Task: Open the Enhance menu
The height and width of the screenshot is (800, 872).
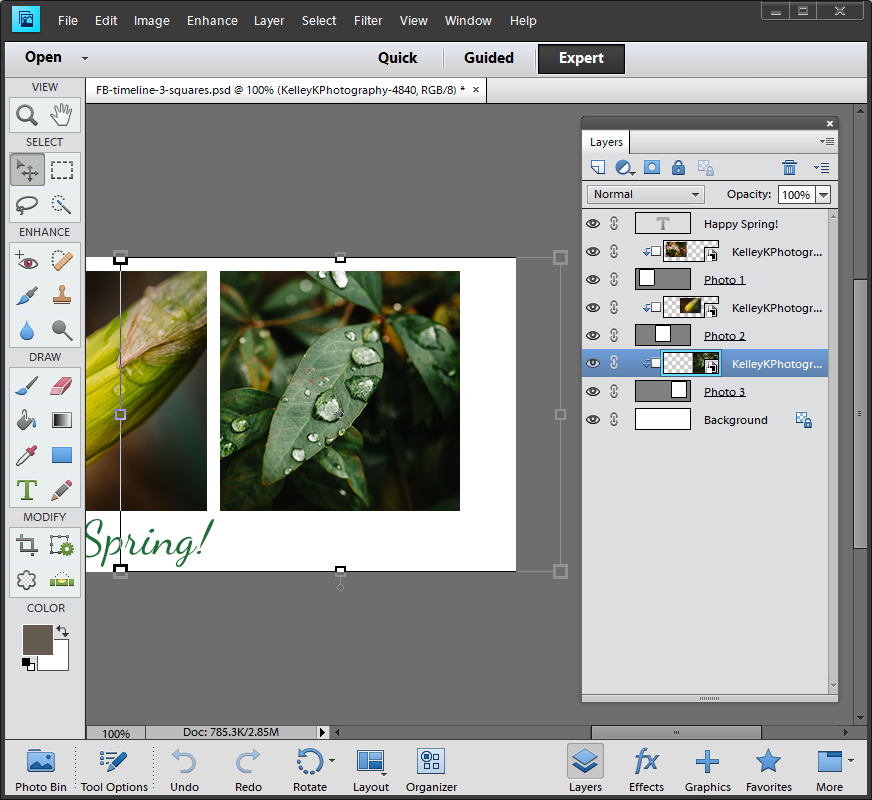Action: (x=212, y=20)
